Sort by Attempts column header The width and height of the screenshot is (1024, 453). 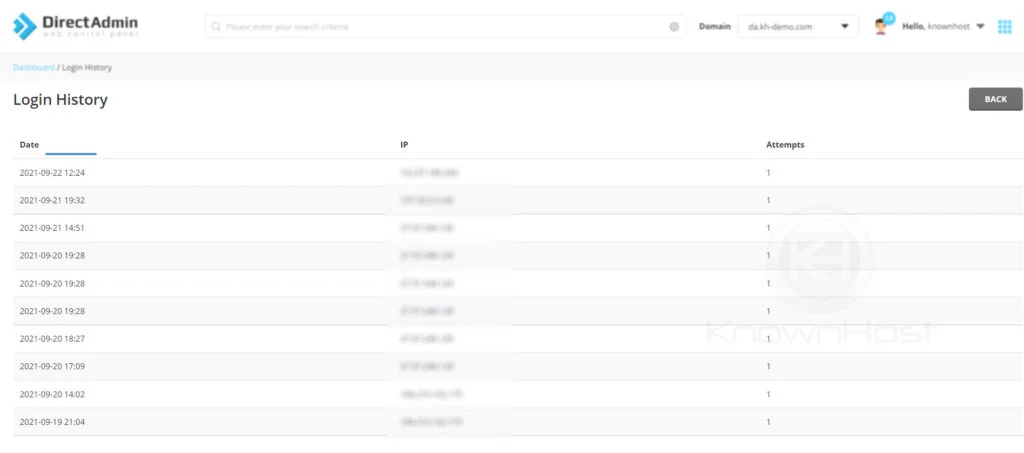(x=785, y=145)
